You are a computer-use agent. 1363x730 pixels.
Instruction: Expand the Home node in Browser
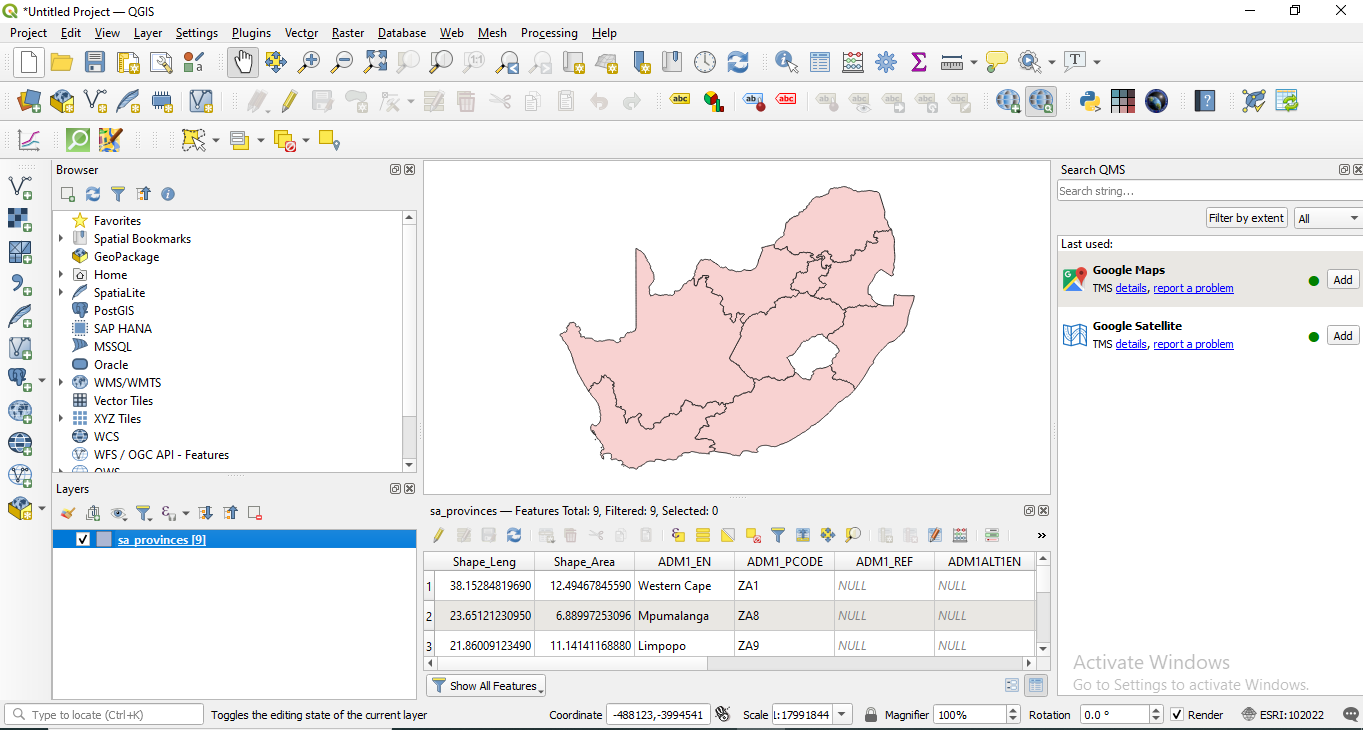click(61, 275)
